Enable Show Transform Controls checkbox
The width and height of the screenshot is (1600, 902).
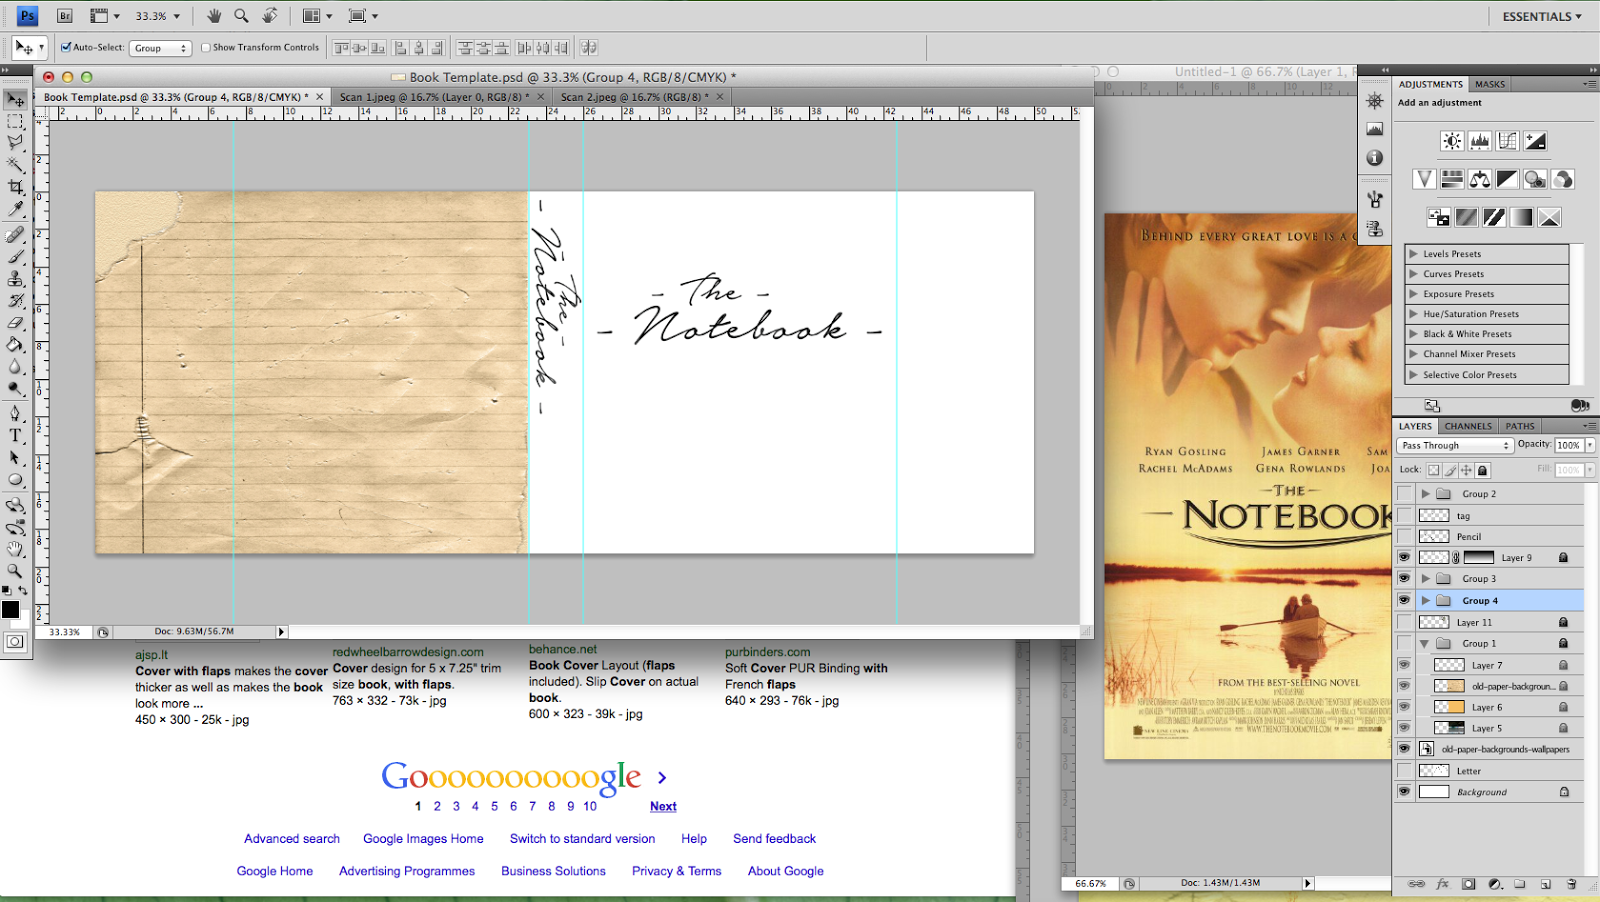[x=206, y=47]
